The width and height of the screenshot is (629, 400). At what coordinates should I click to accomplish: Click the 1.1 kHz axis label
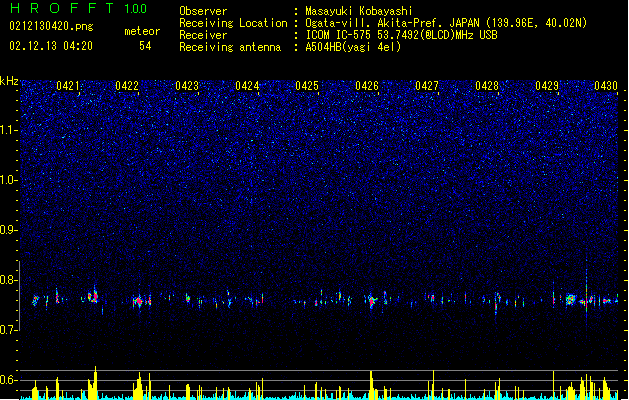8,130
